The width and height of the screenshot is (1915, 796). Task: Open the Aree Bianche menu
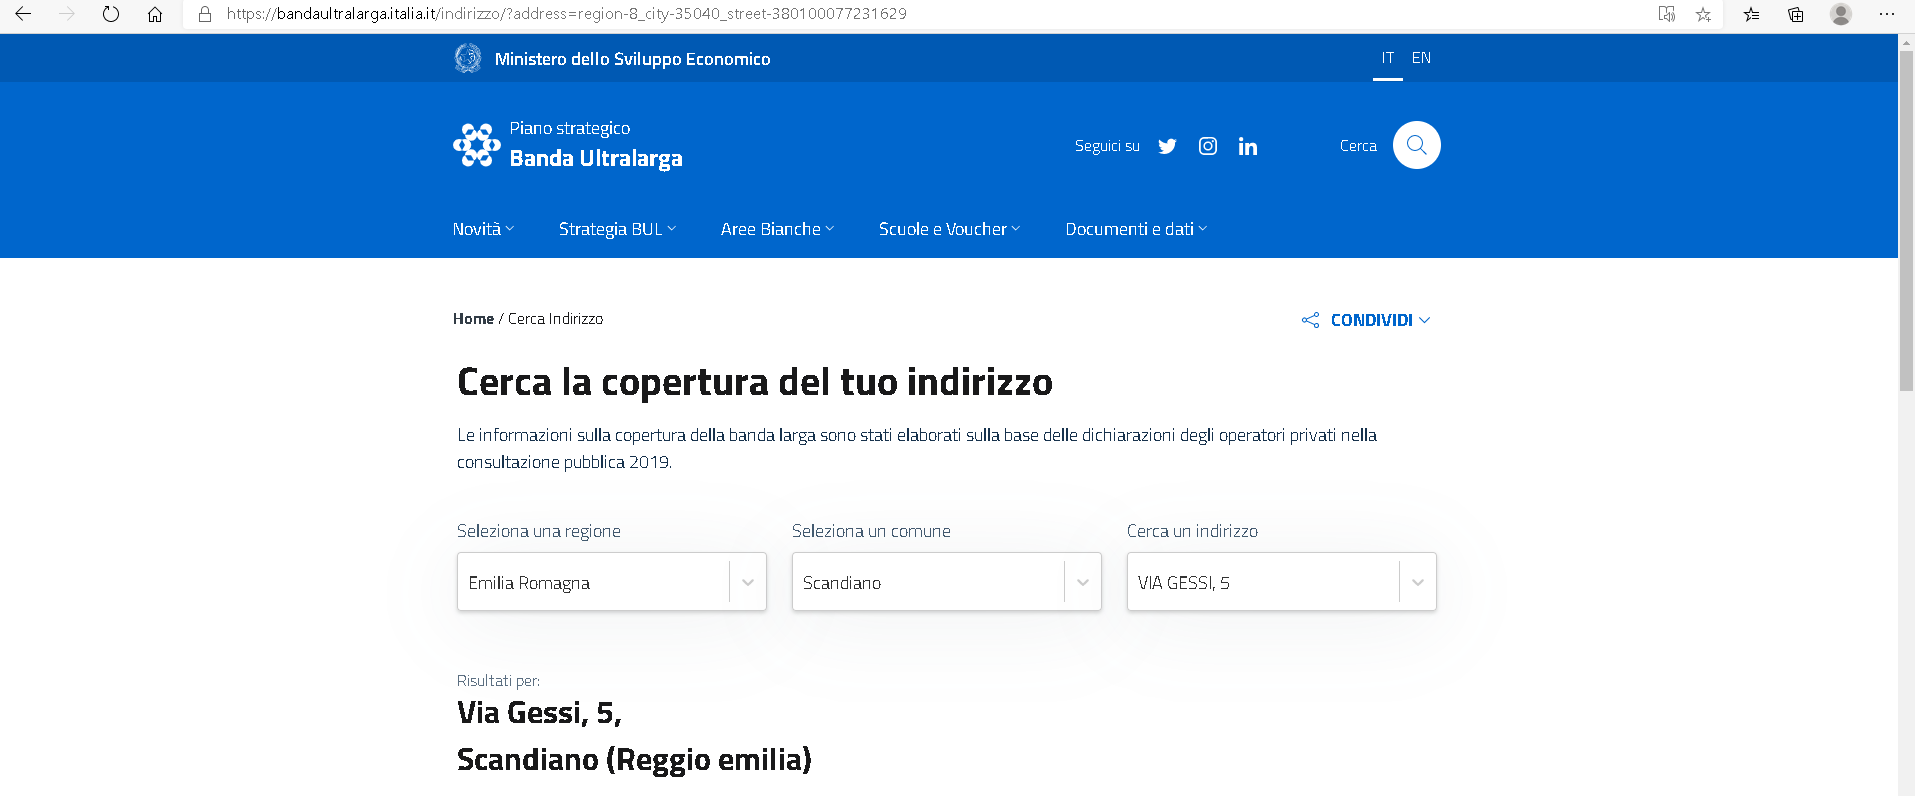click(776, 229)
